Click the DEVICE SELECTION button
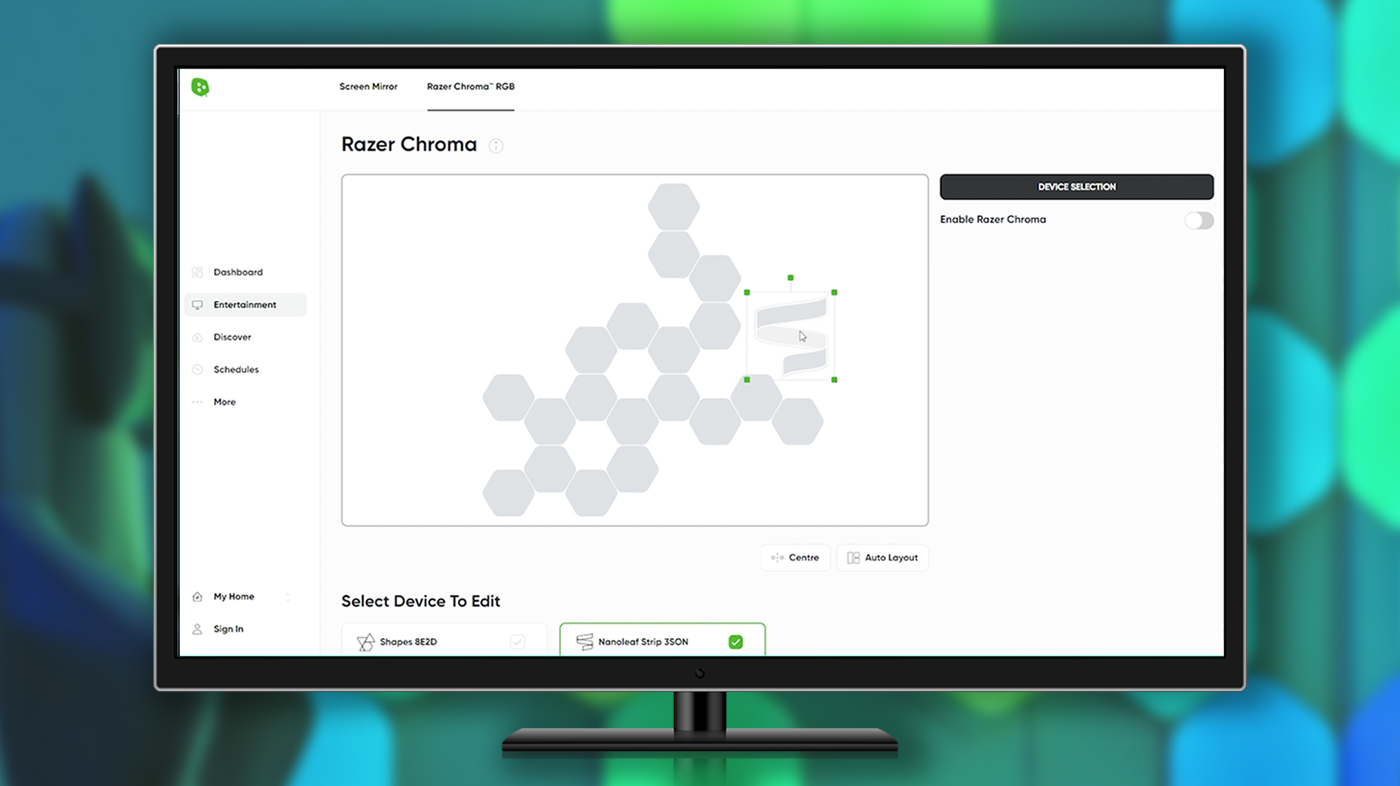Image resolution: width=1400 pixels, height=786 pixels. 1077,187
